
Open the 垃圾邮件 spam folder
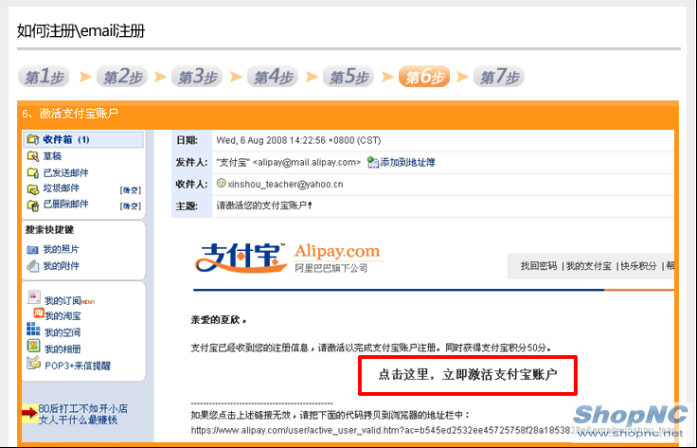pos(61,188)
